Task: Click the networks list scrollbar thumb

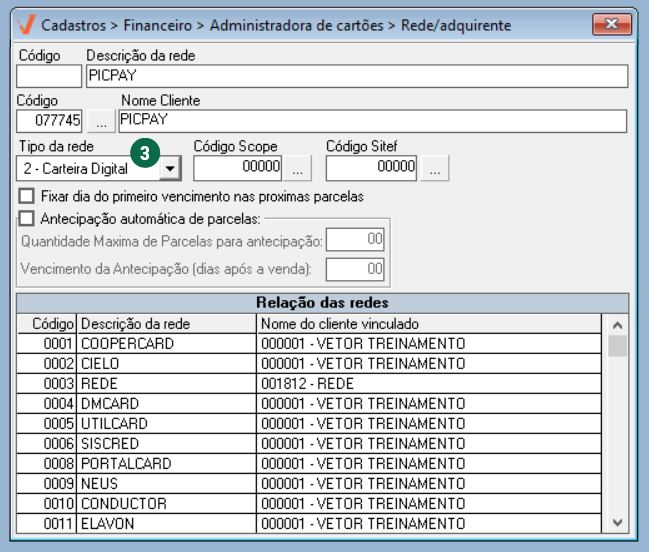Action: click(617, 346)
